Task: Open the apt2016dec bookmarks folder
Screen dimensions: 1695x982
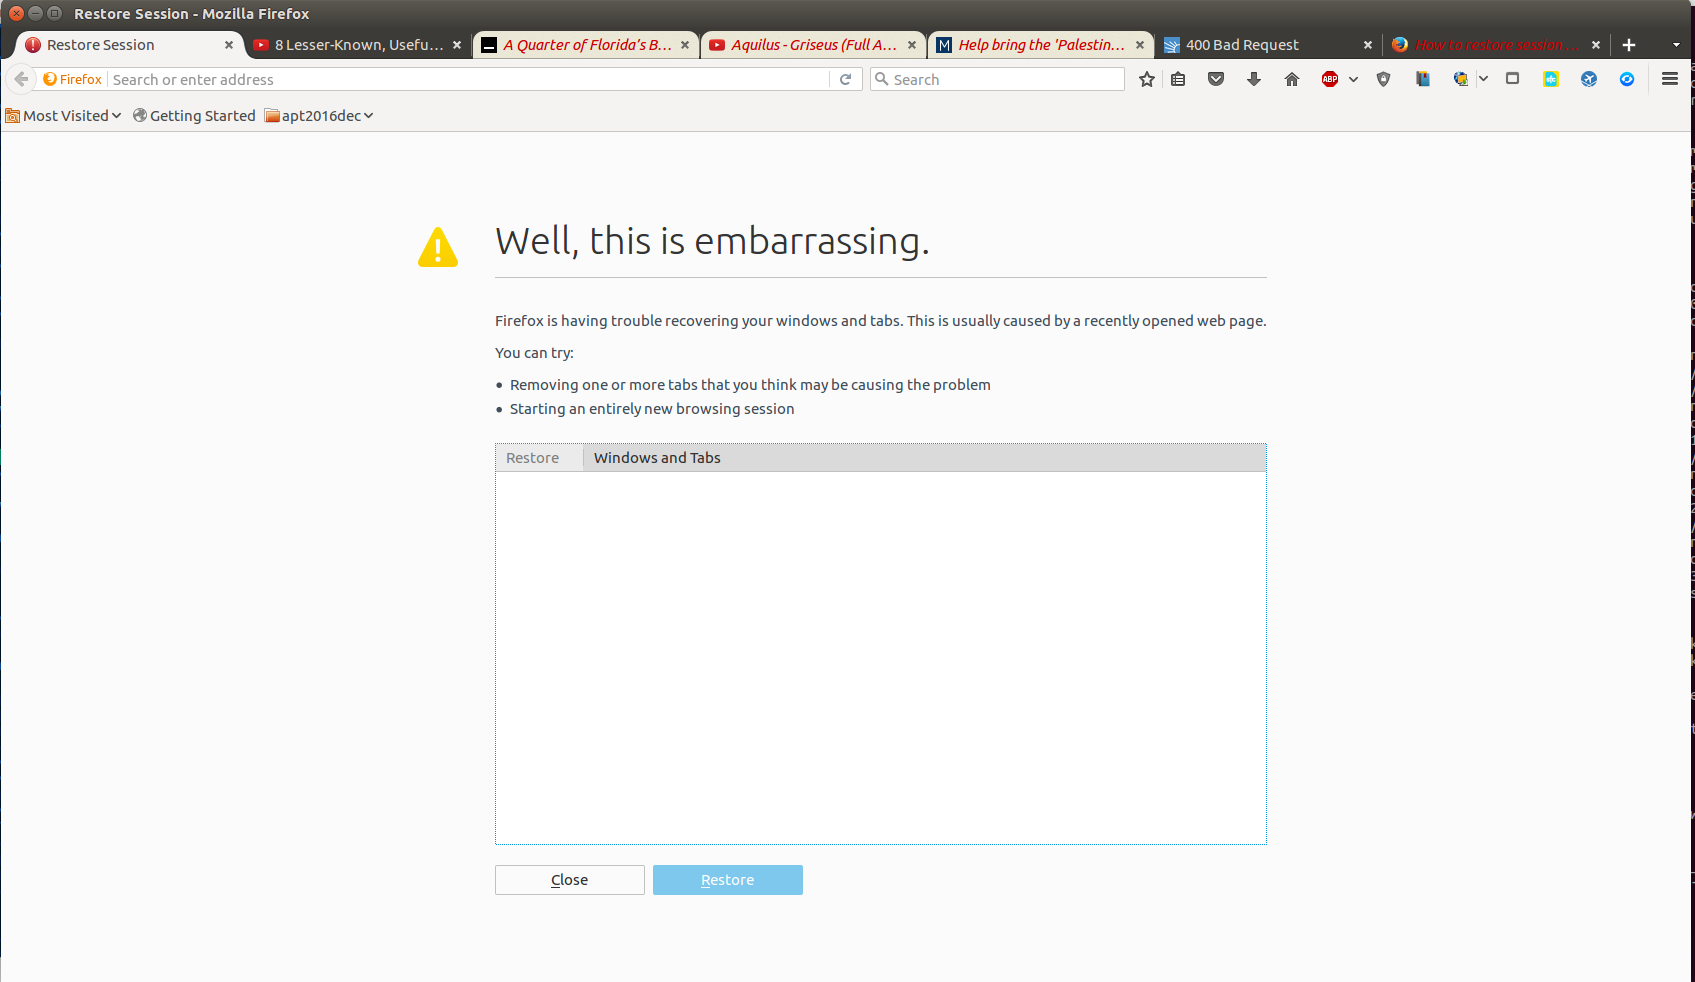Action: tap(319, 116)
